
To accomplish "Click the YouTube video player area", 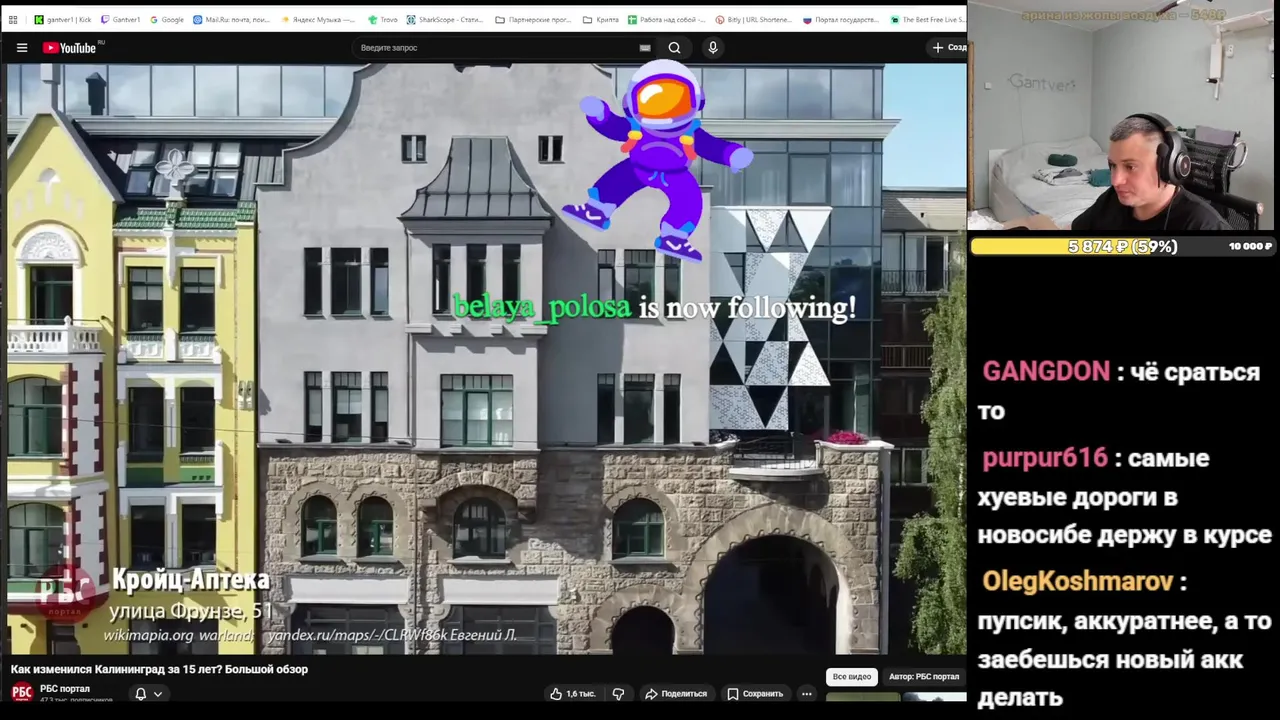I will (x=486, y=359).
